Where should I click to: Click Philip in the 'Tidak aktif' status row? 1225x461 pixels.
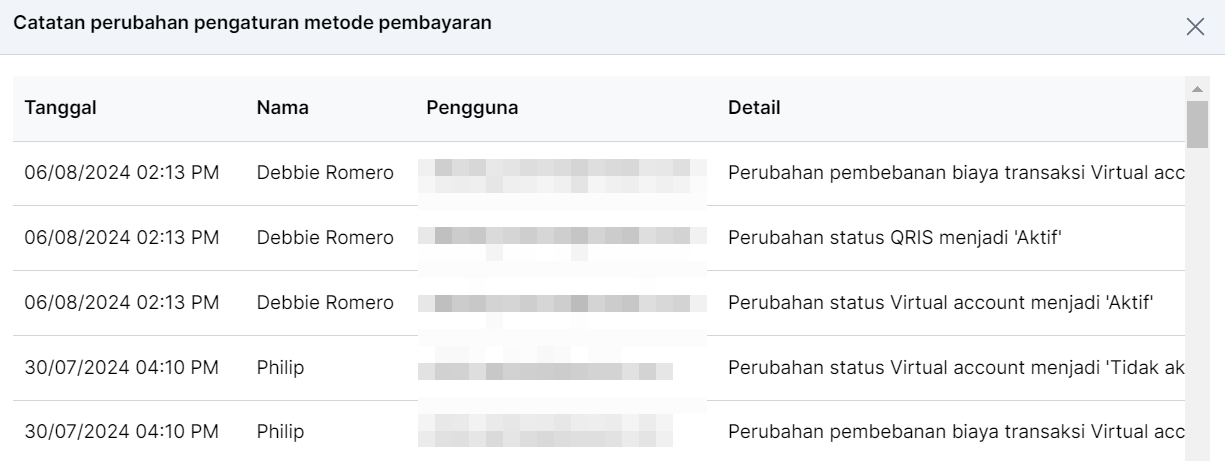pos(280,368)
